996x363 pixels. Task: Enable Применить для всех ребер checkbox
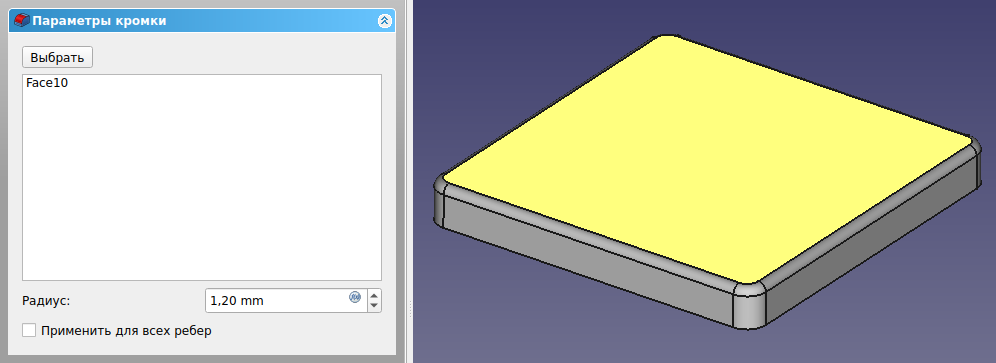pyautogui.click(x=29, y=331)
